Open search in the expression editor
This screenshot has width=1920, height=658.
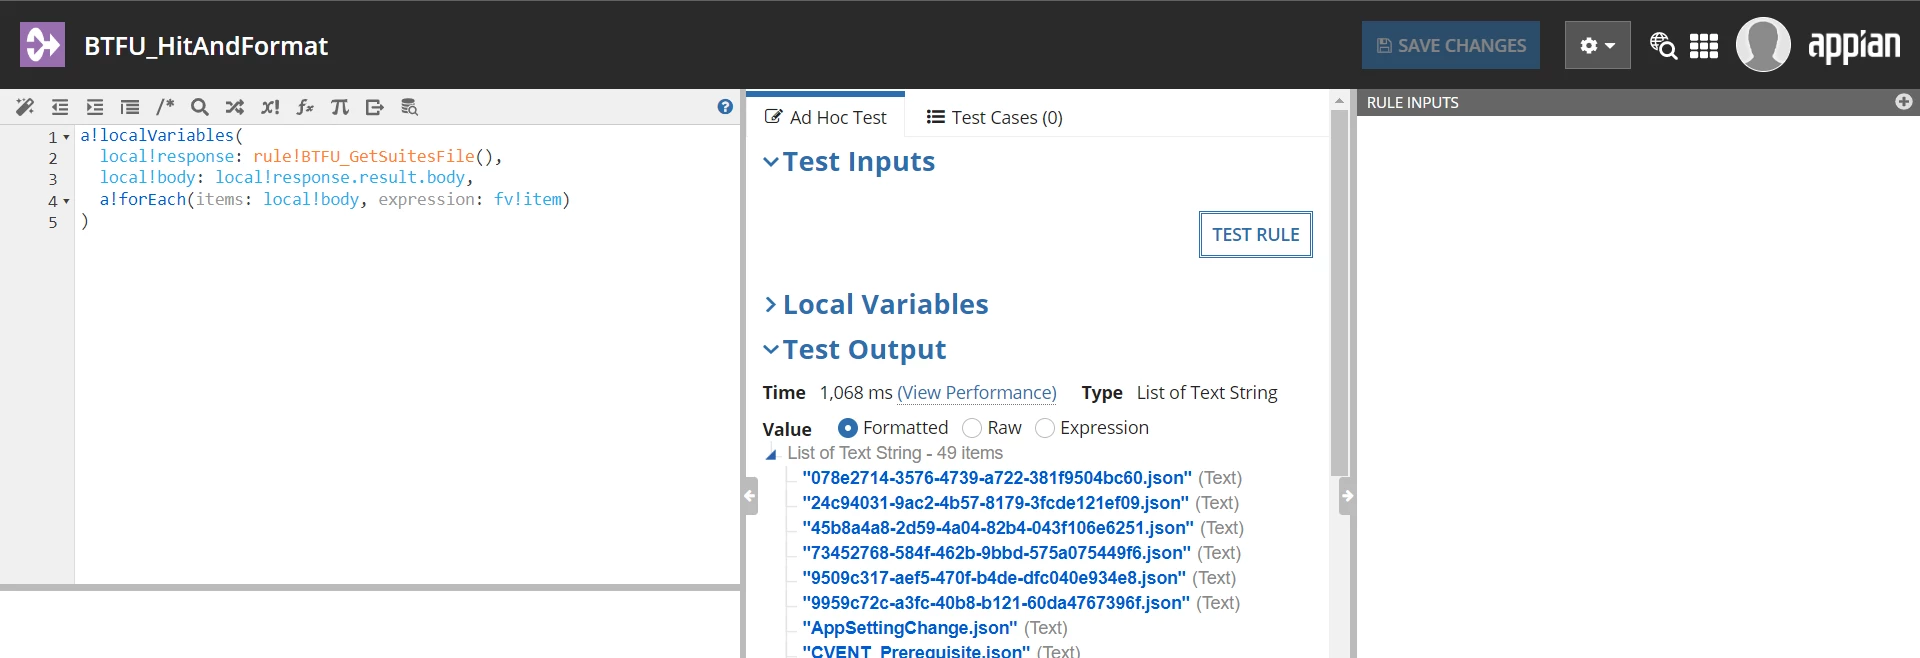[x=200, y=107]
